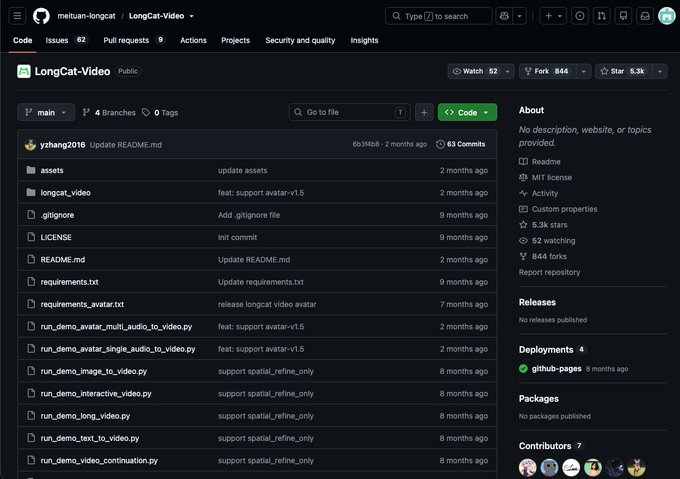Open the notifications inbox icon
Screen dimensions: 680x479
point(645,16)
